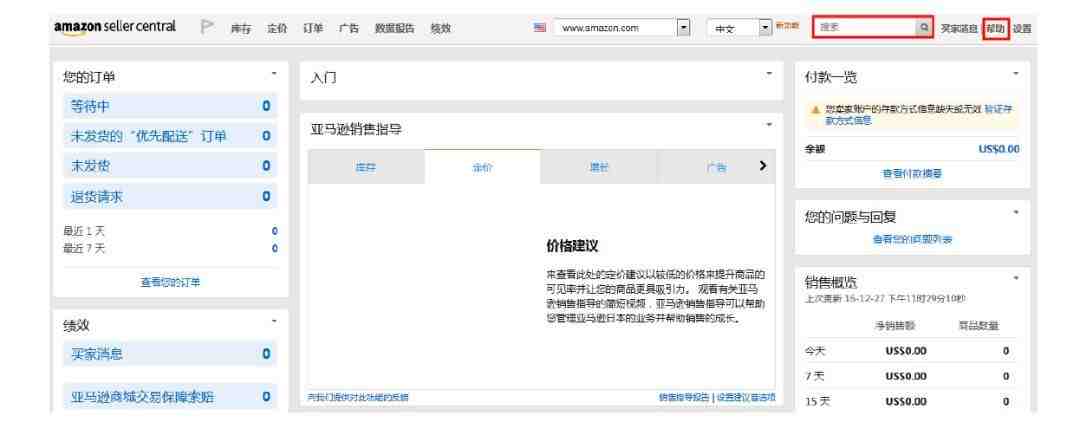This screenshot has width=1080, height=429.
Task: Click the 价格建议 heading
Action: [x=572, y=247]
